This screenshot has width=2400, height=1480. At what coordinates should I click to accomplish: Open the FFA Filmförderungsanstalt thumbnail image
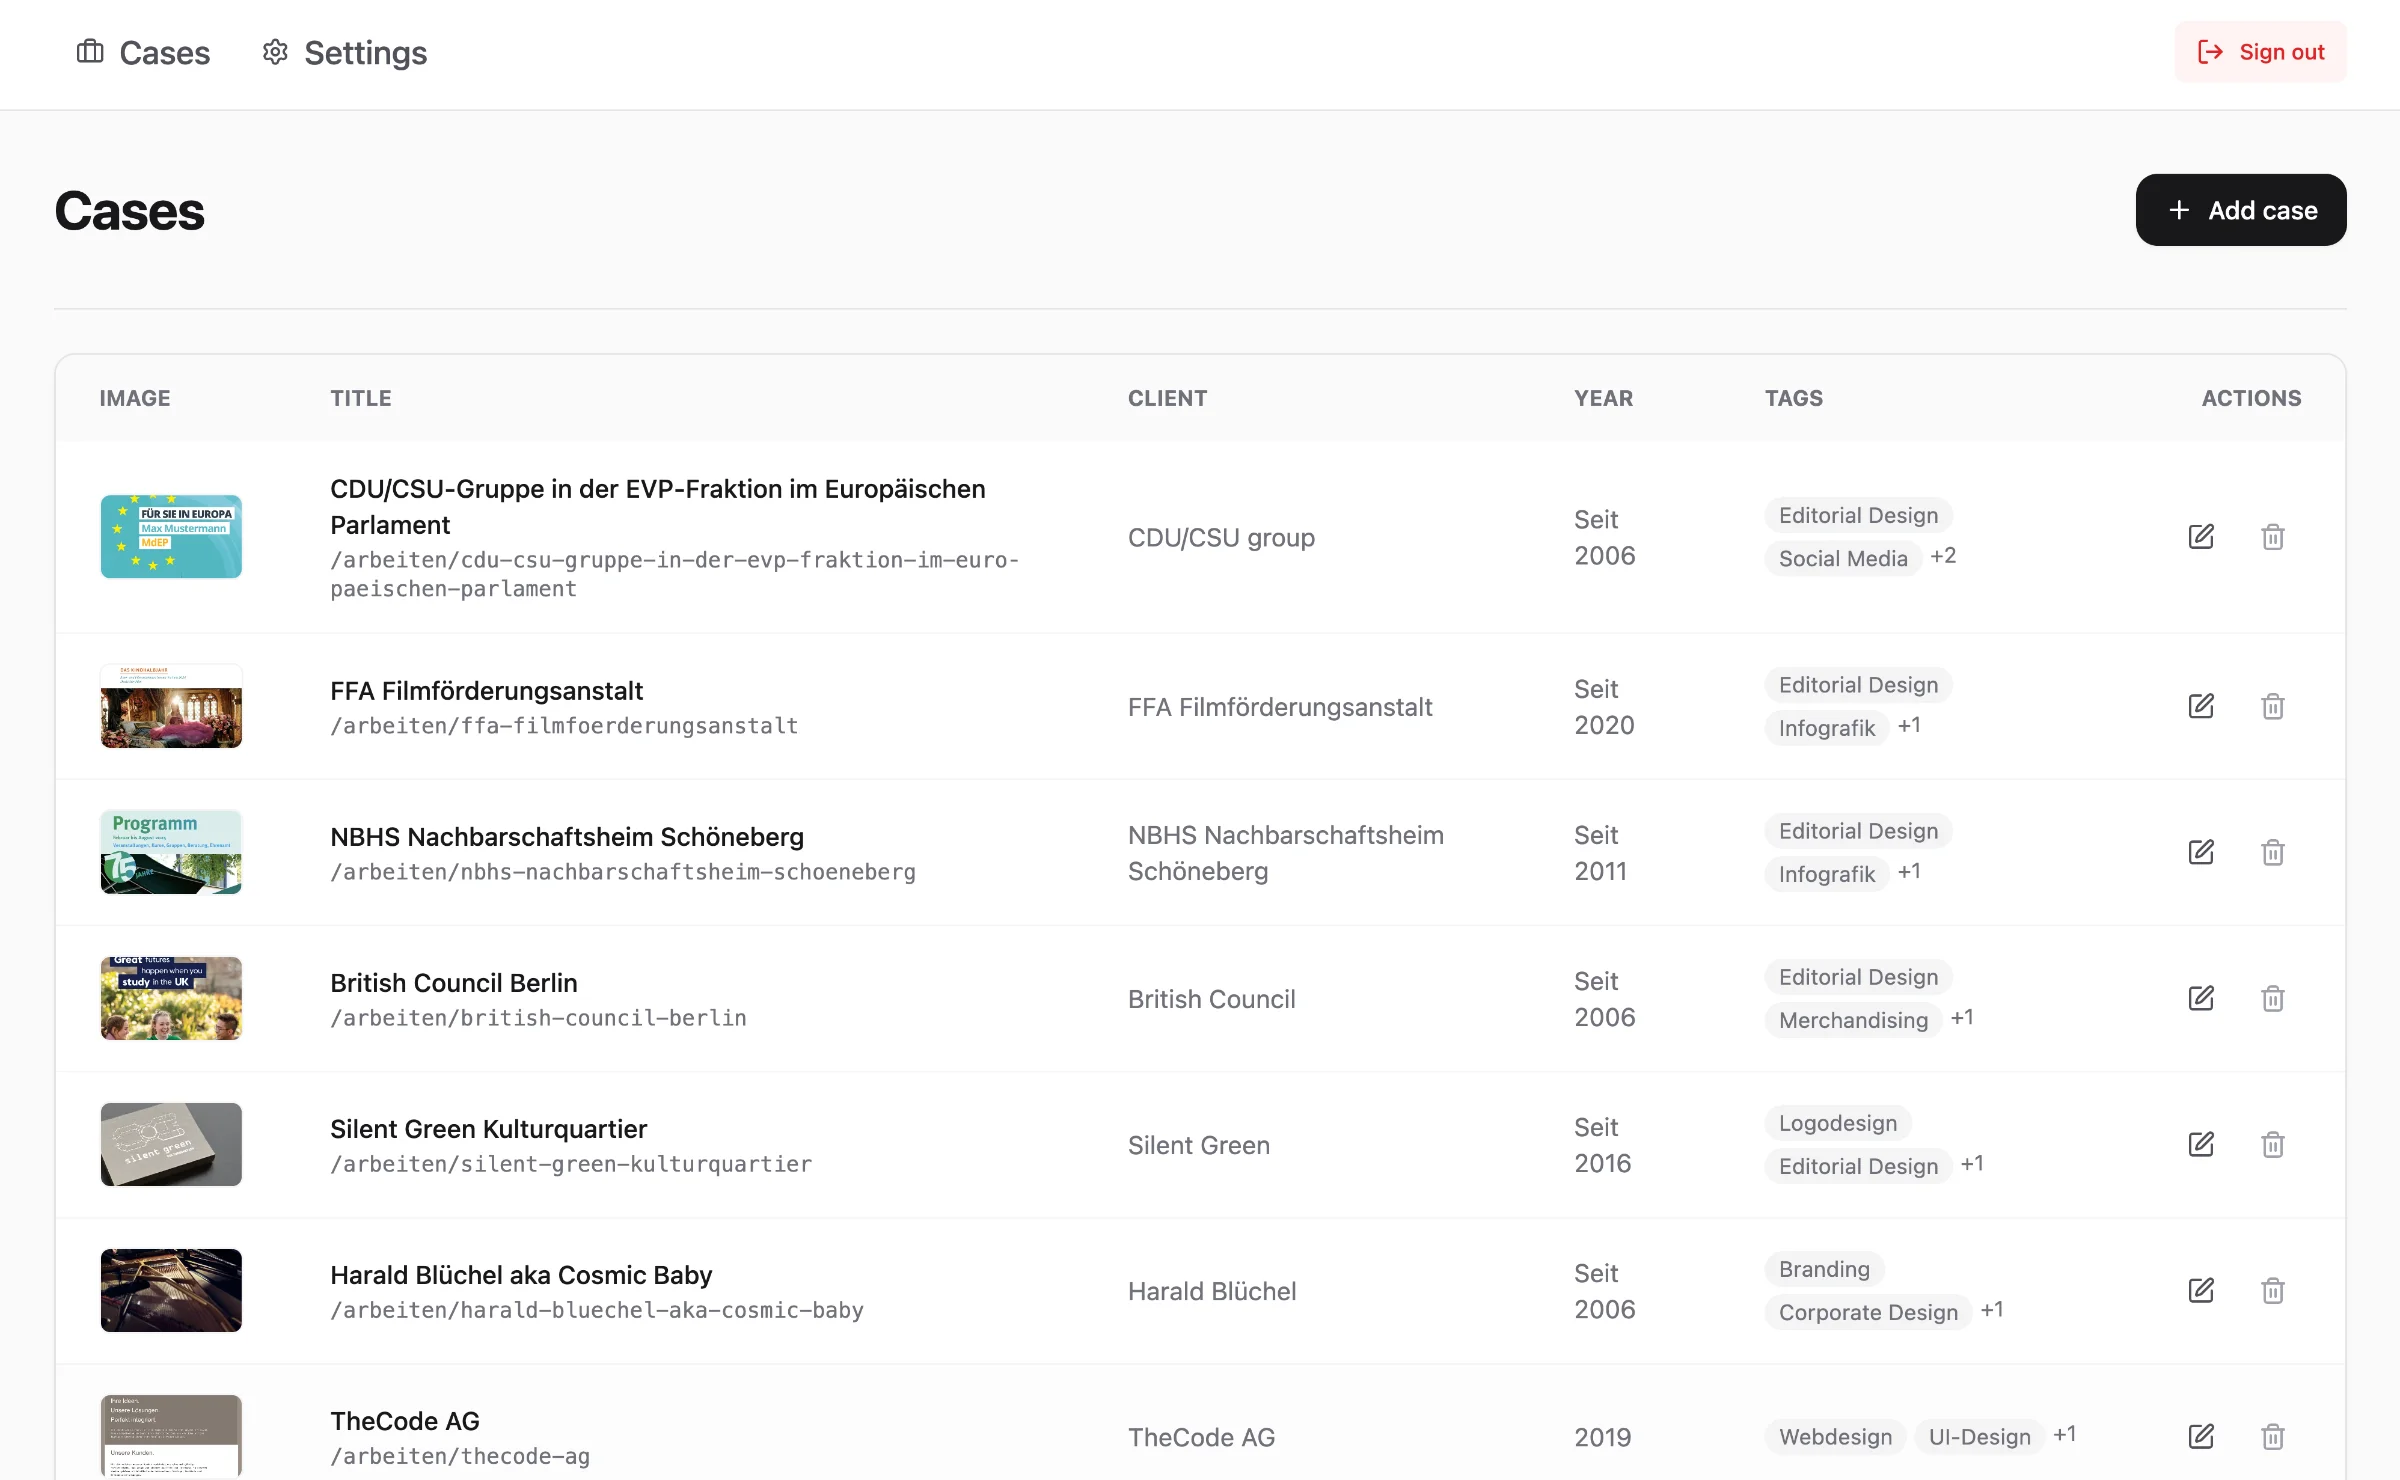coord(171,706)
